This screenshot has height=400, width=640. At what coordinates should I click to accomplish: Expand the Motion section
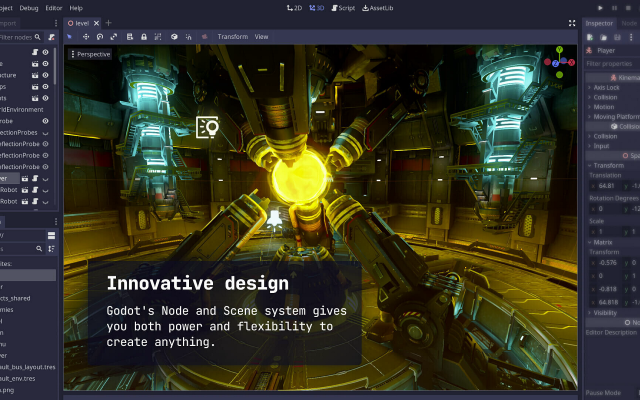[601, 107]
